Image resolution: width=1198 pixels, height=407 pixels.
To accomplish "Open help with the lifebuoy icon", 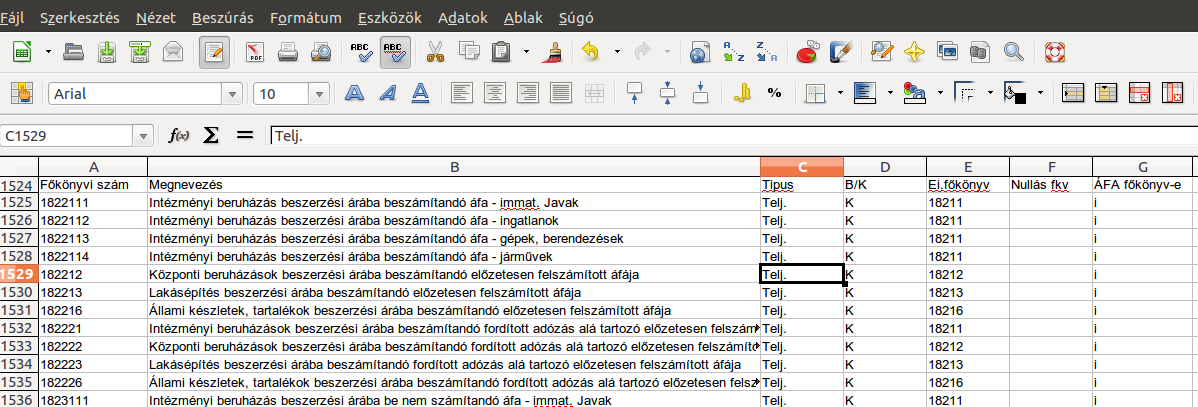I will tap(1055, 52).
